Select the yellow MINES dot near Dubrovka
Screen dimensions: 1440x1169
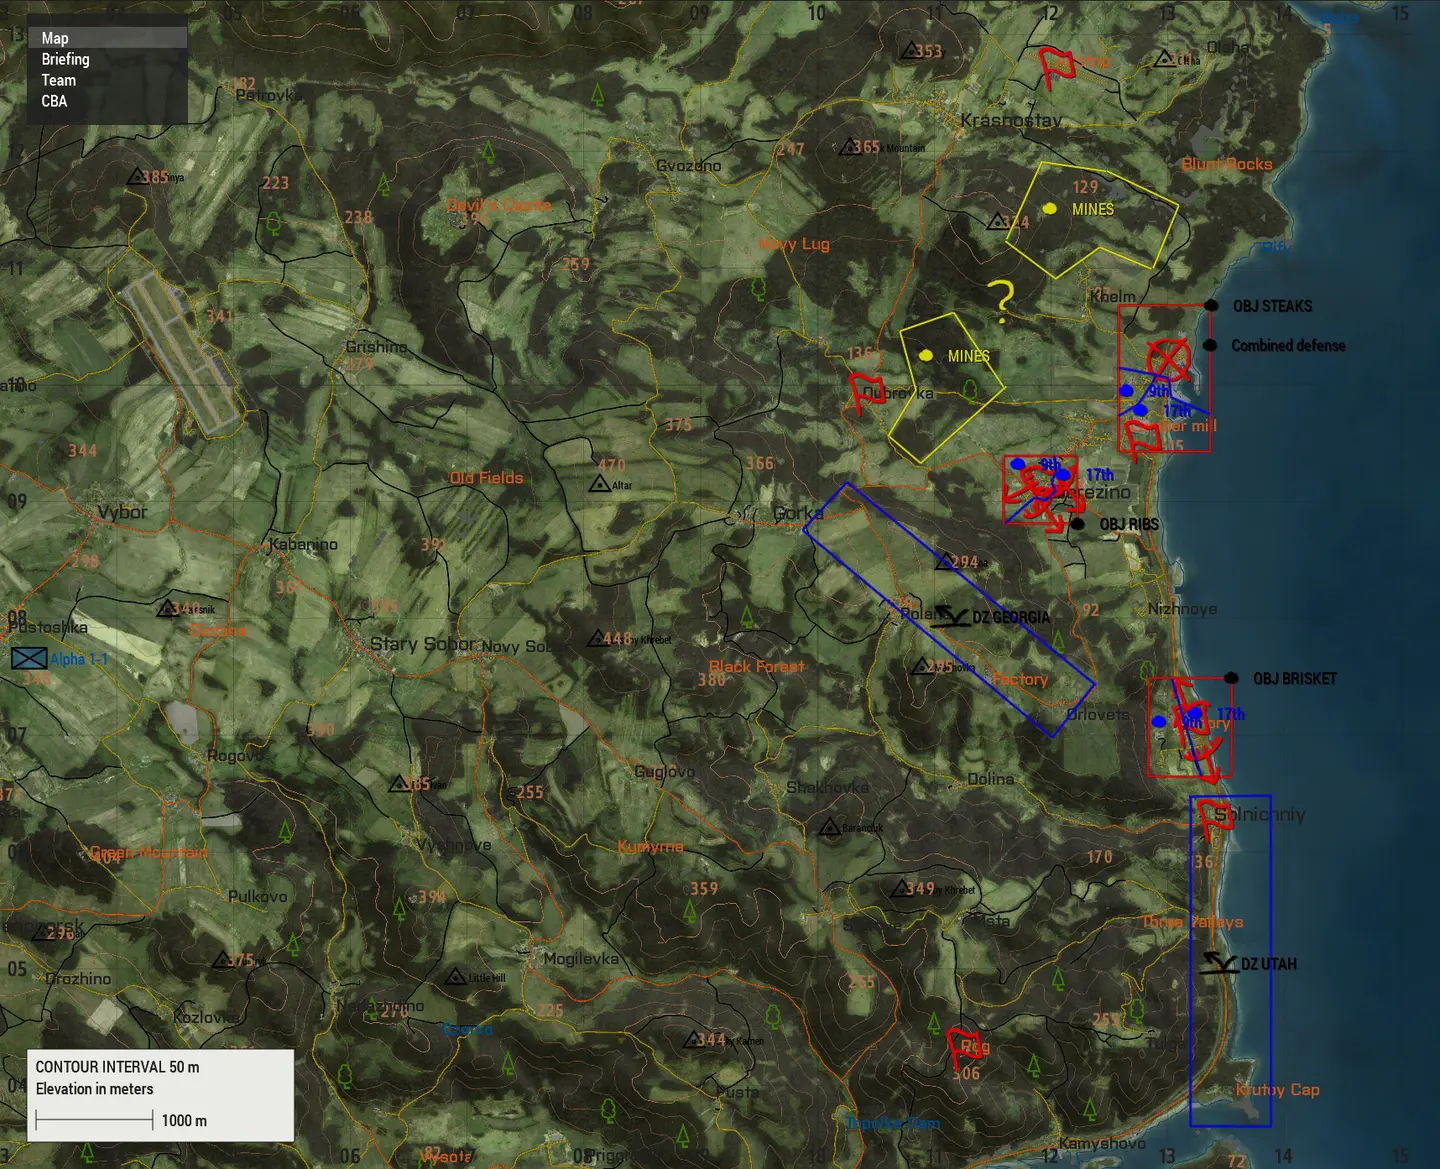click(x=926, y=355)
